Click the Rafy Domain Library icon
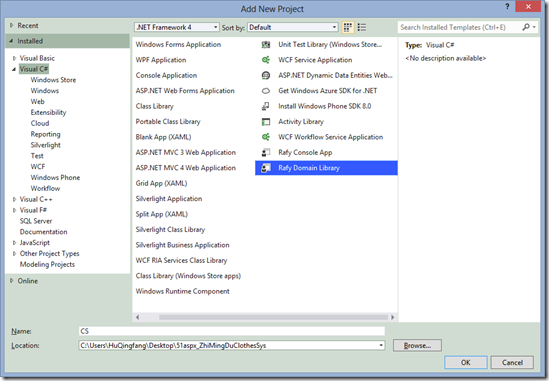The width and height of the screenshot is (549, 381). (266, 168)
